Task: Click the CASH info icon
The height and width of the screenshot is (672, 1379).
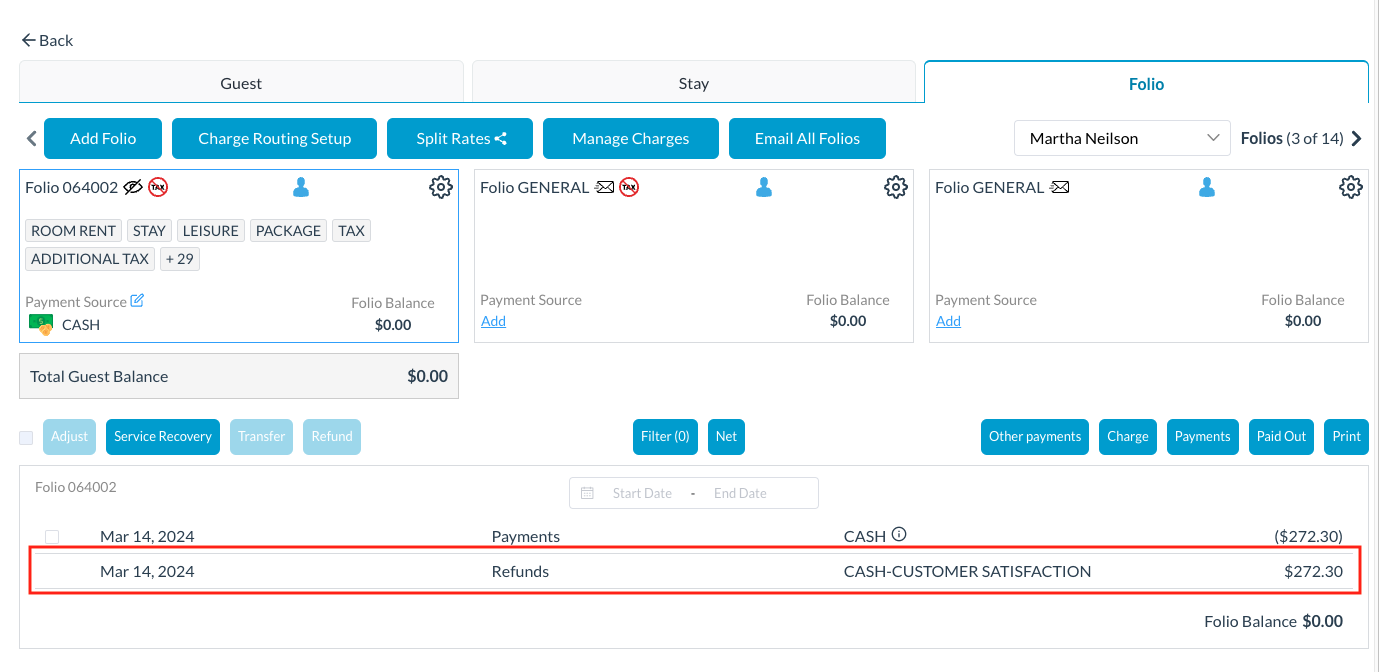Action: coord(899,535)
